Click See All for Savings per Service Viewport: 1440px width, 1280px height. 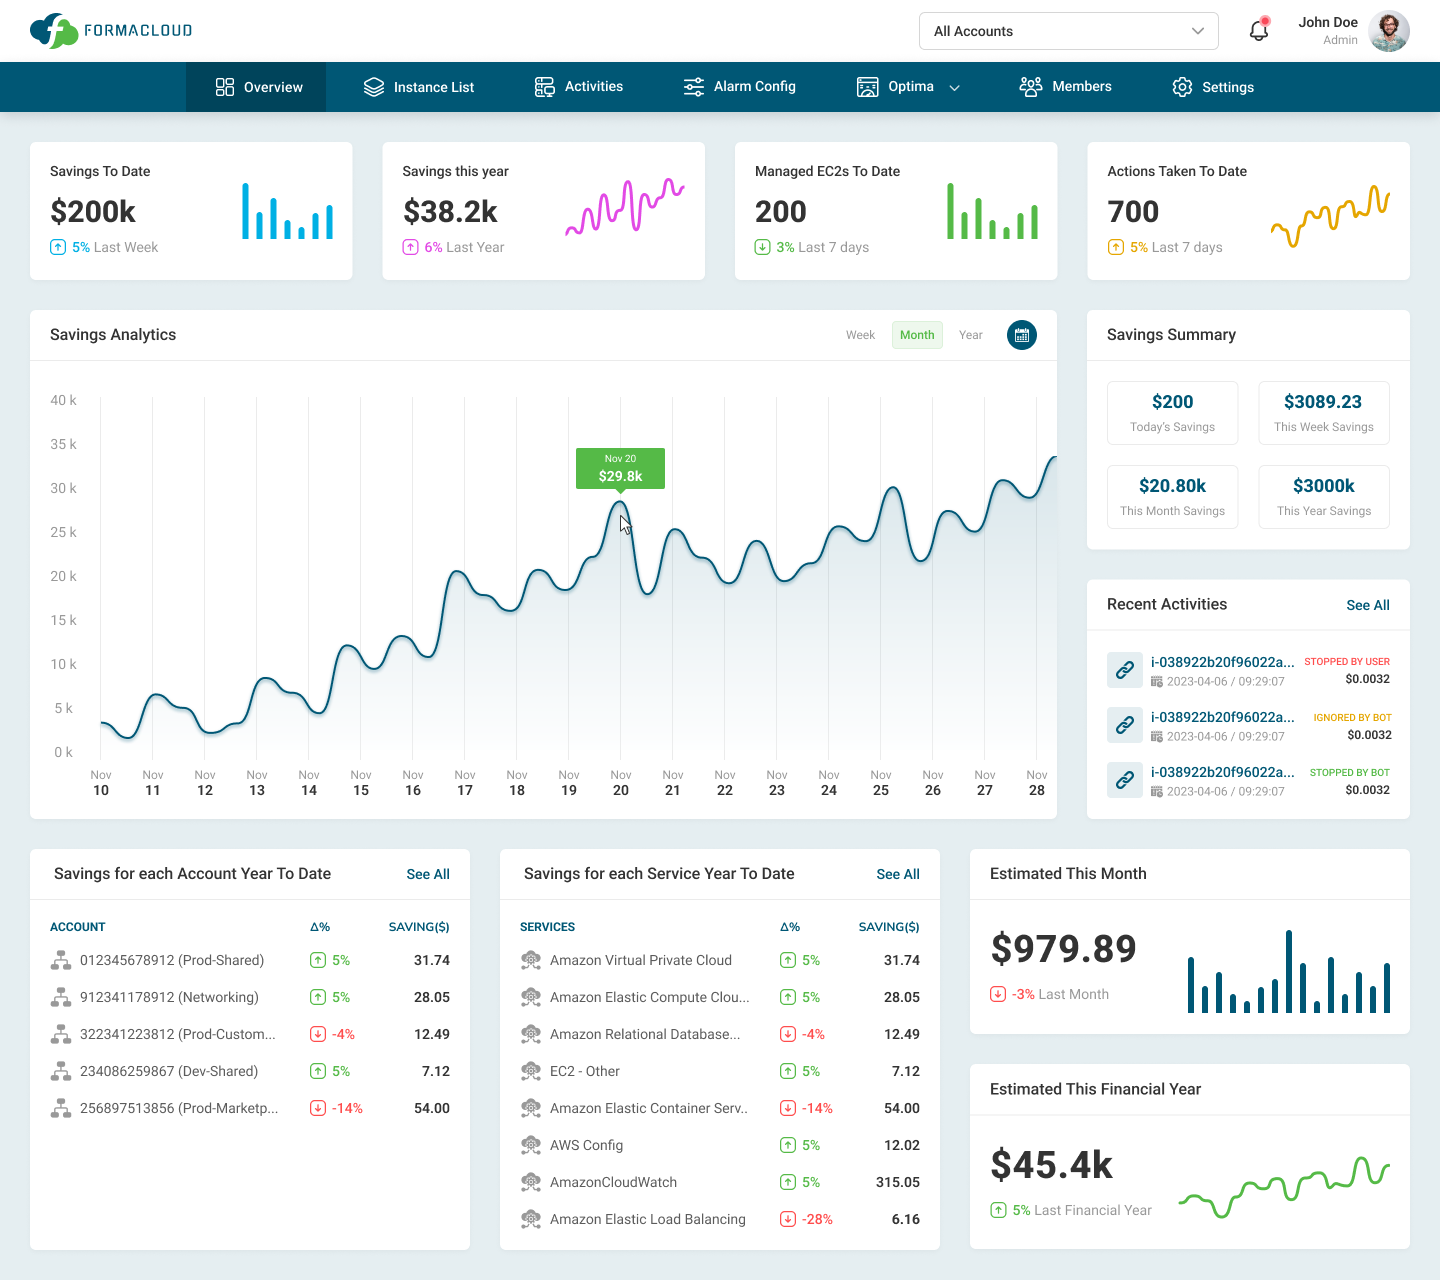coord(898,874)
